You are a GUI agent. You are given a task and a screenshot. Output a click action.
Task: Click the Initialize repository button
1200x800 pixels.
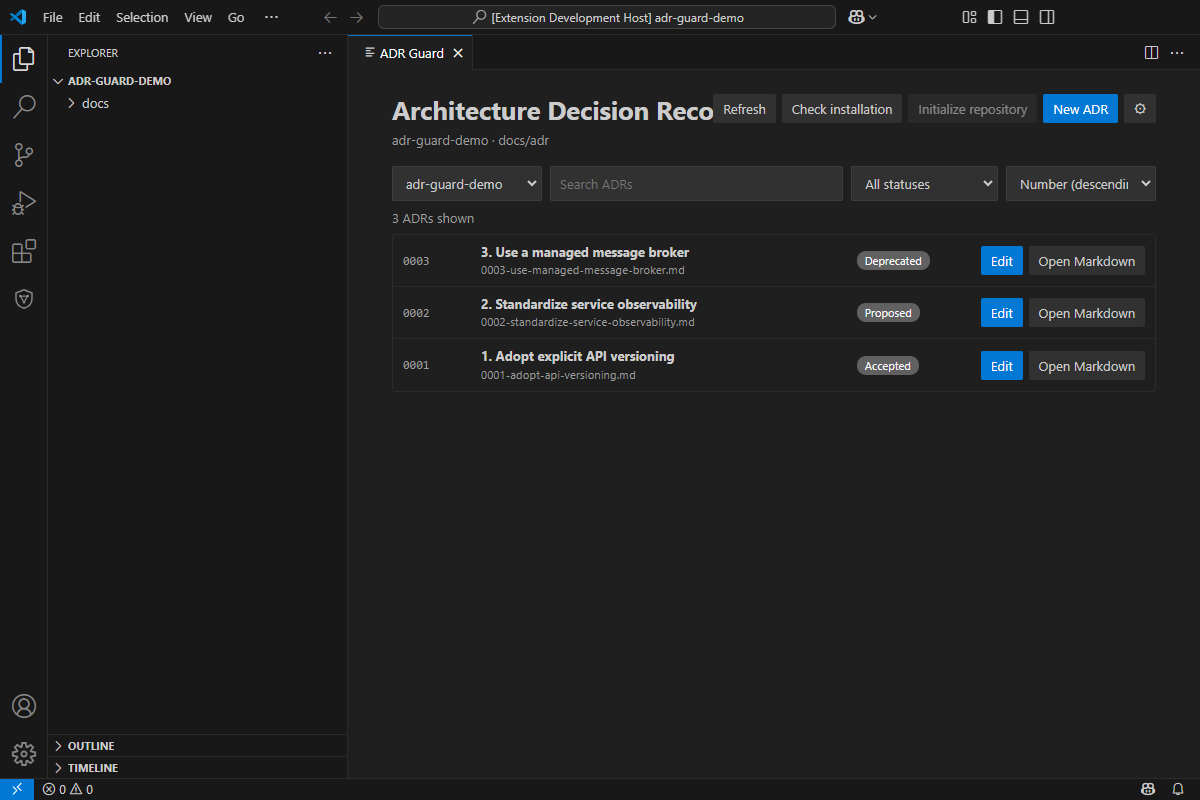973,109
